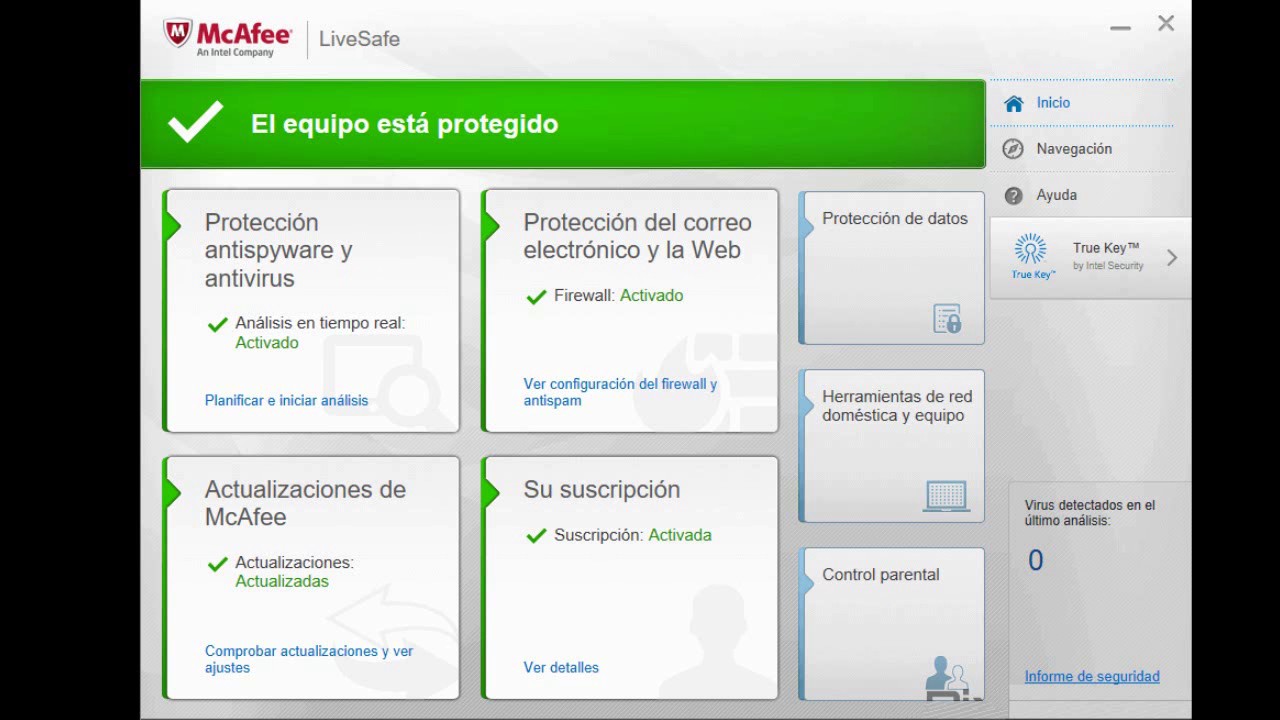
Task: Expand the Herramientas de red doméstica arrow
Action: tap(806, 405)
